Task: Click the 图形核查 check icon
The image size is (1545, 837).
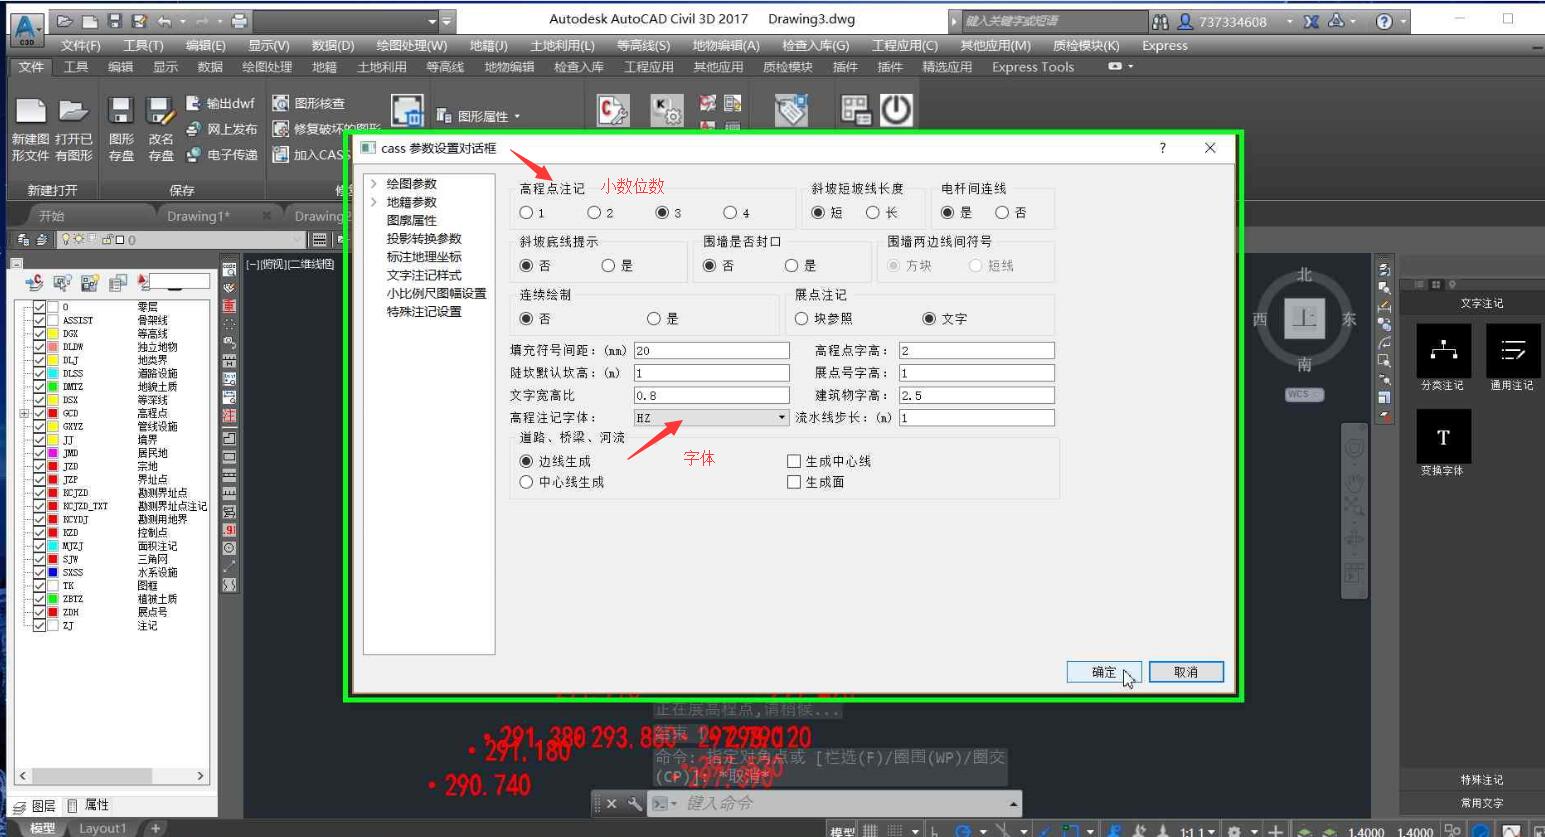Action: [x=281, y=103]
